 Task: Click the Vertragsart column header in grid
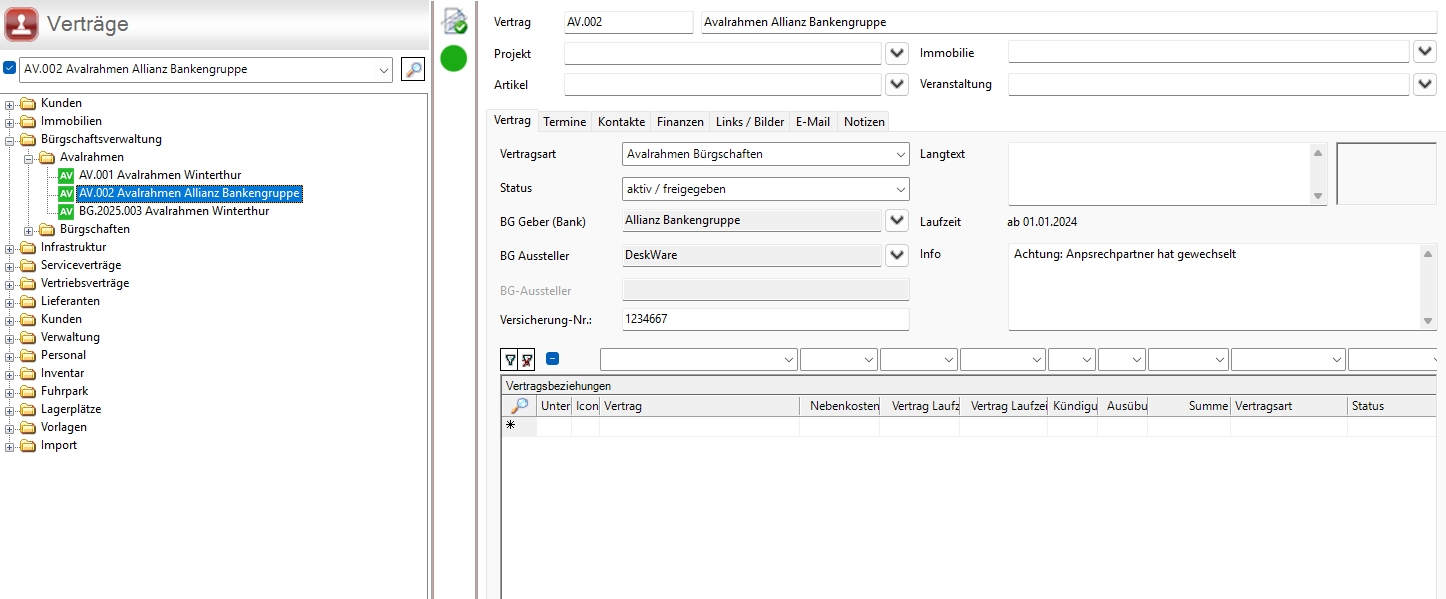(1289, 406)
